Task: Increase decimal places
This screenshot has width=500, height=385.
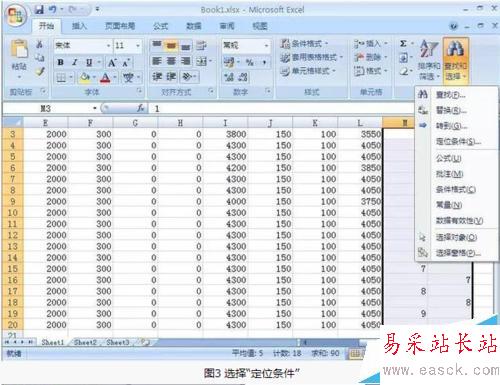Action: [229, 77]
